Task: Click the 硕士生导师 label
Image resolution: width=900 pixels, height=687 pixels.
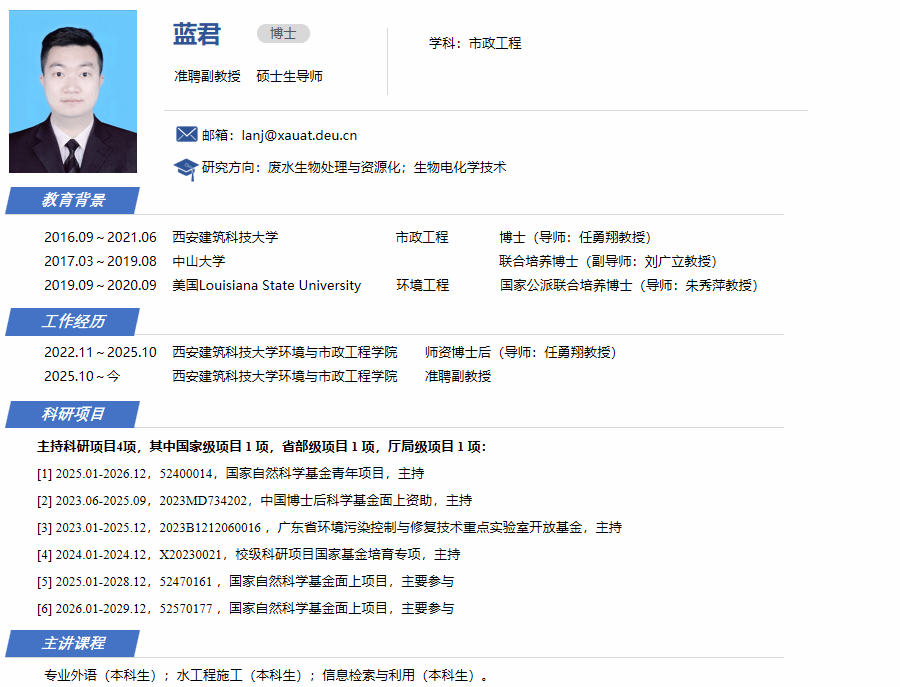Action: [289, 76]
